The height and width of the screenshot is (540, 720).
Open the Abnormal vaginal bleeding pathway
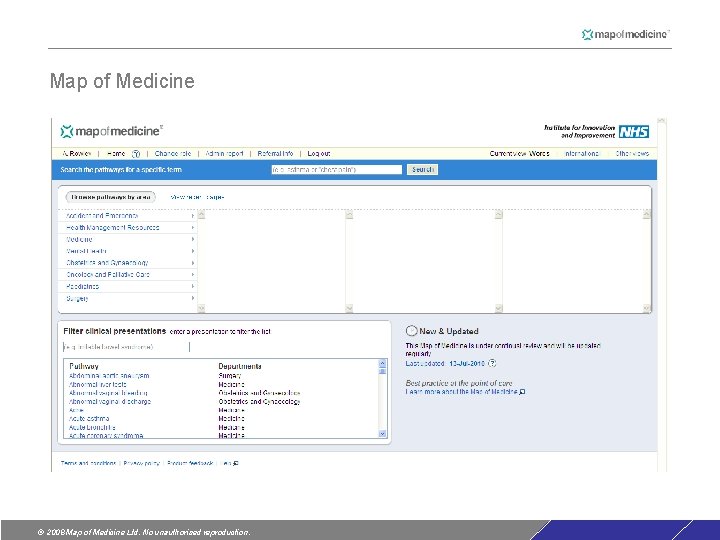pyautogui.click(x=108, y=393)
